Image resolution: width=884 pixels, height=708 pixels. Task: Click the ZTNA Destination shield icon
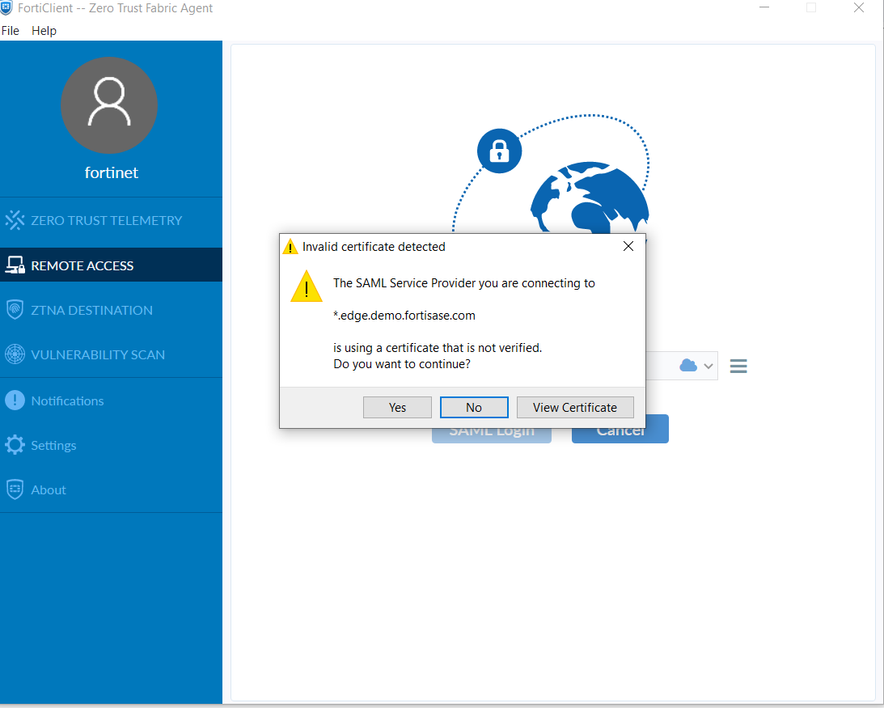tap(15, 310)
